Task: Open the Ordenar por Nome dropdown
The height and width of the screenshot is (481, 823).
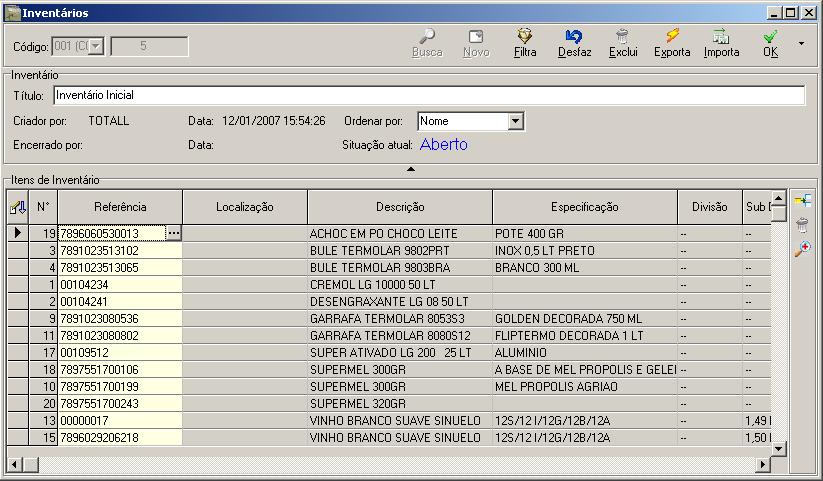Action: click(x=515, y=121)
